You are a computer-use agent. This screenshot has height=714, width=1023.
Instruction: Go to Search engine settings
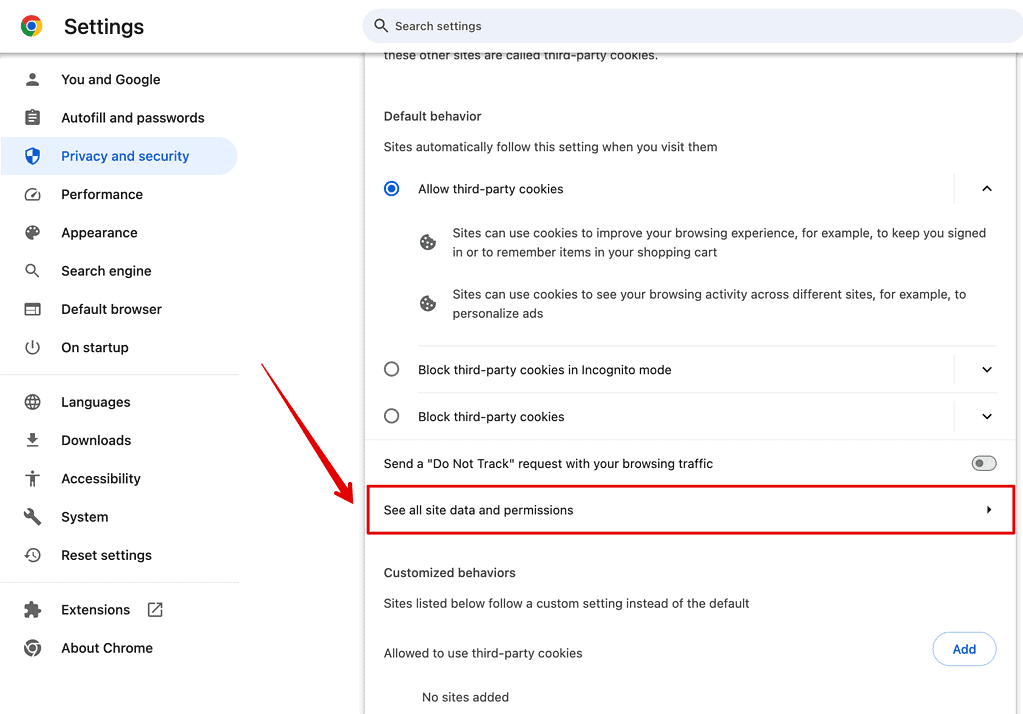pos(108,270)
